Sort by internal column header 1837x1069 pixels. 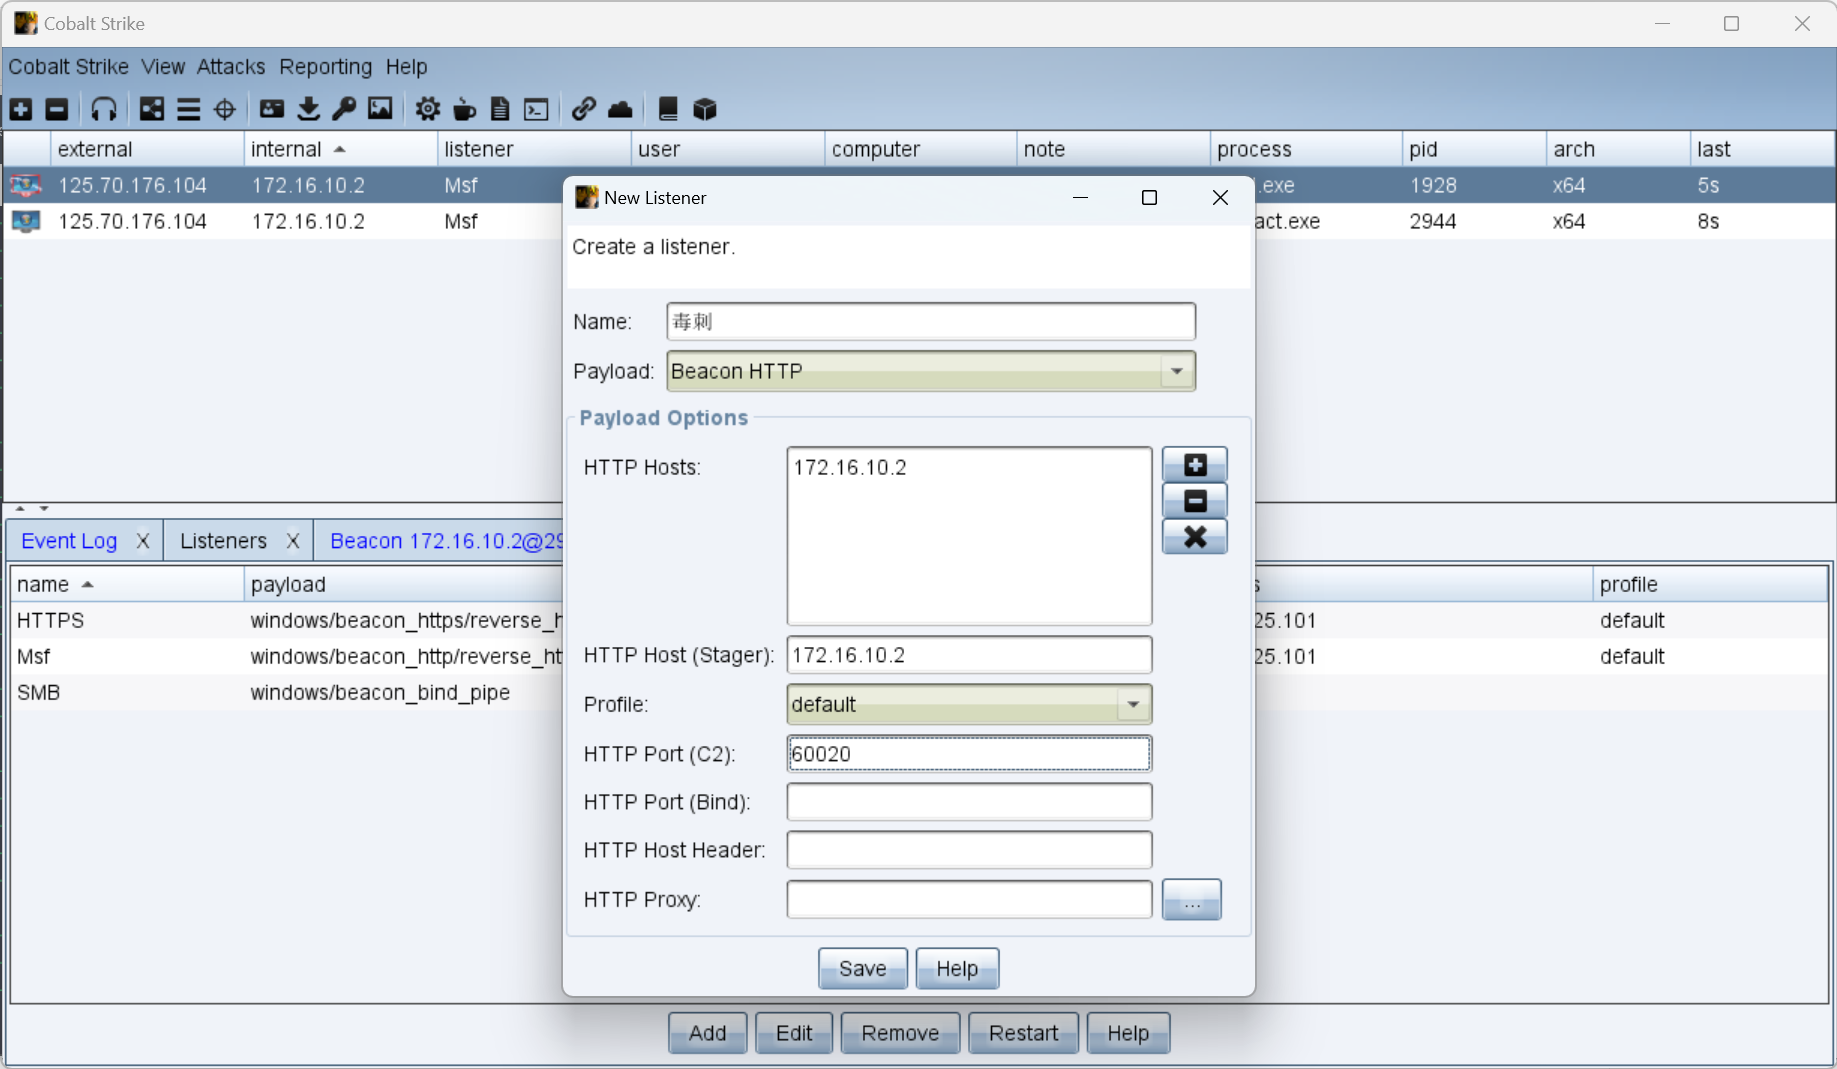pyautogui.click(x=340, y=149)
